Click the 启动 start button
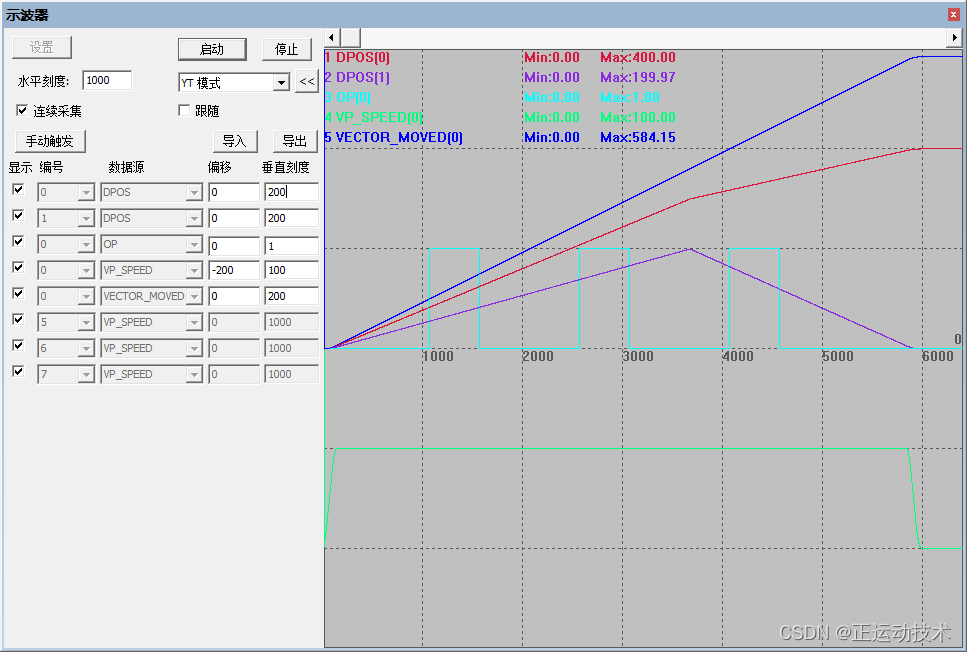The image size is (967, 652). pos(212,49)
